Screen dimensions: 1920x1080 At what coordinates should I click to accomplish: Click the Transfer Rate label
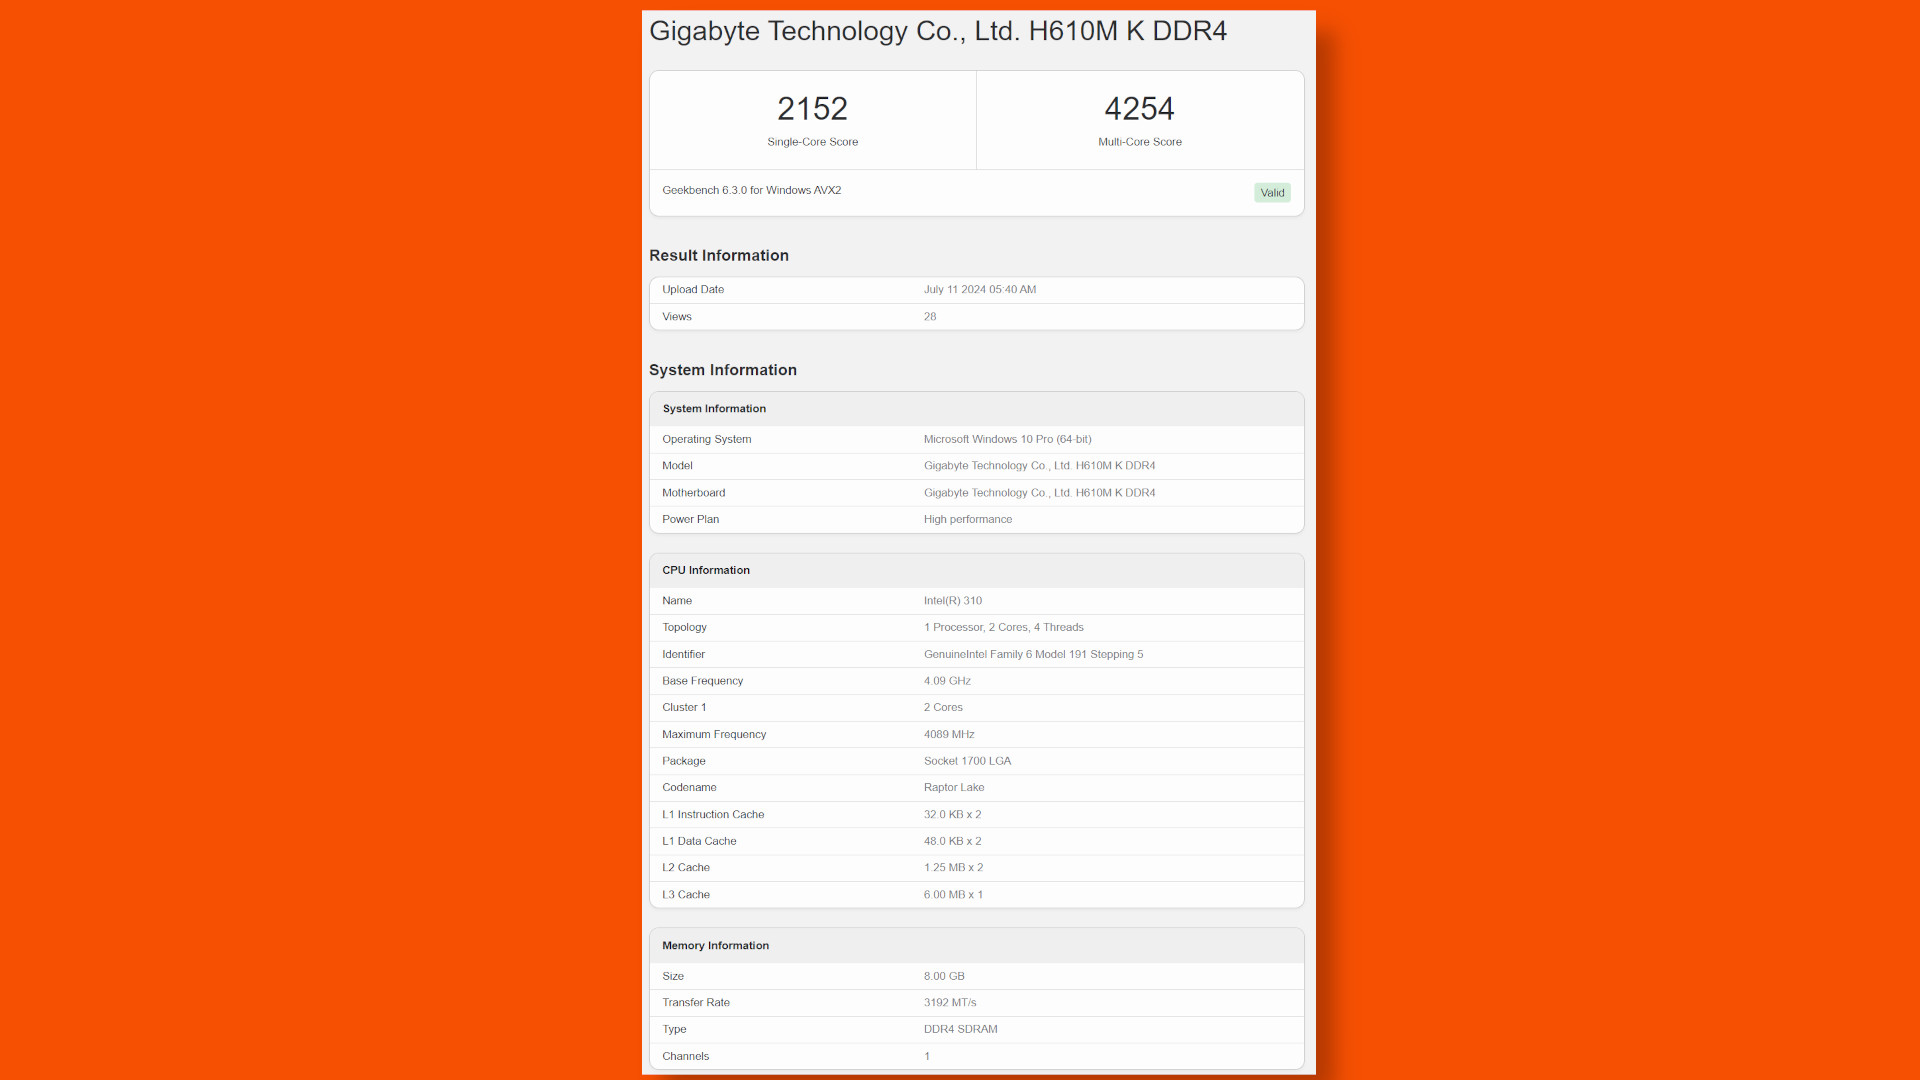click(x=696, y=1003)
